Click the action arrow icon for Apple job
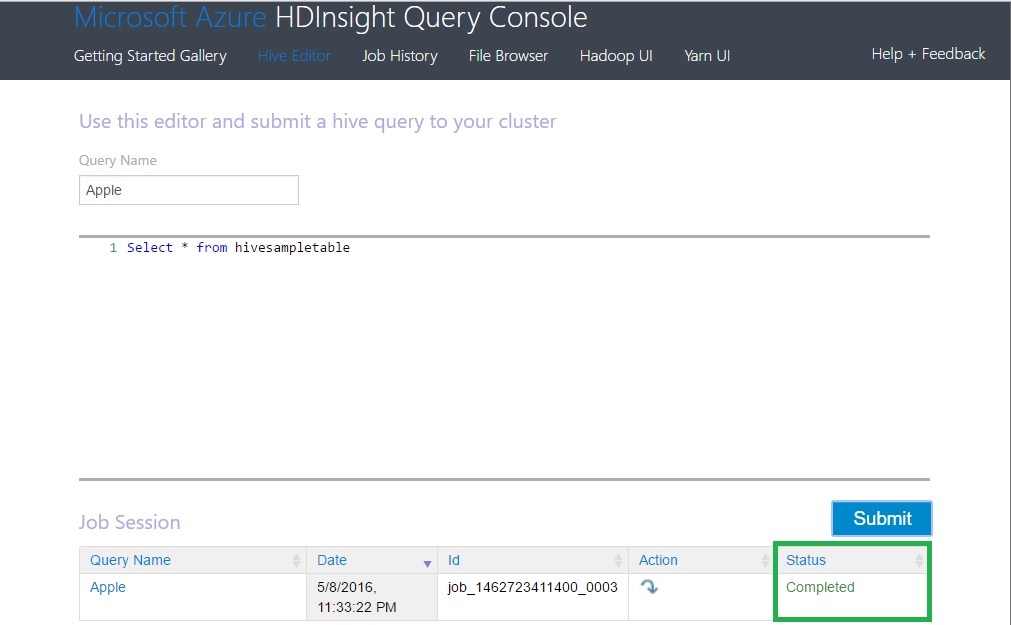The width and height of the screenshot is (1011, 625). tap(649, 587)
